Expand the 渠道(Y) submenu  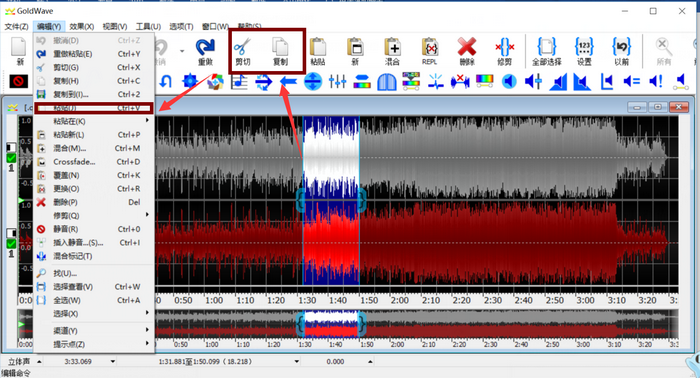click(x=94, y=331)
